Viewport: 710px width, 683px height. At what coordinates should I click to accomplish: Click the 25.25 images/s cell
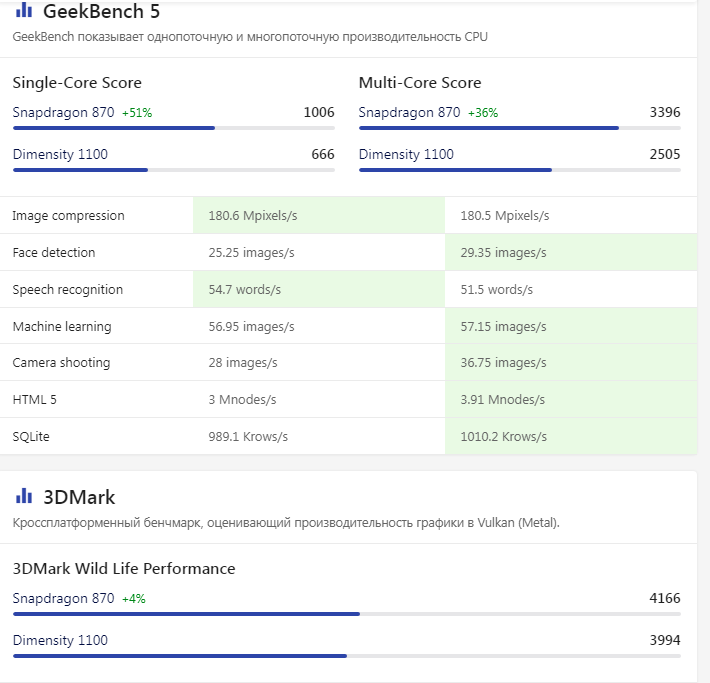[x=319, y=253]
